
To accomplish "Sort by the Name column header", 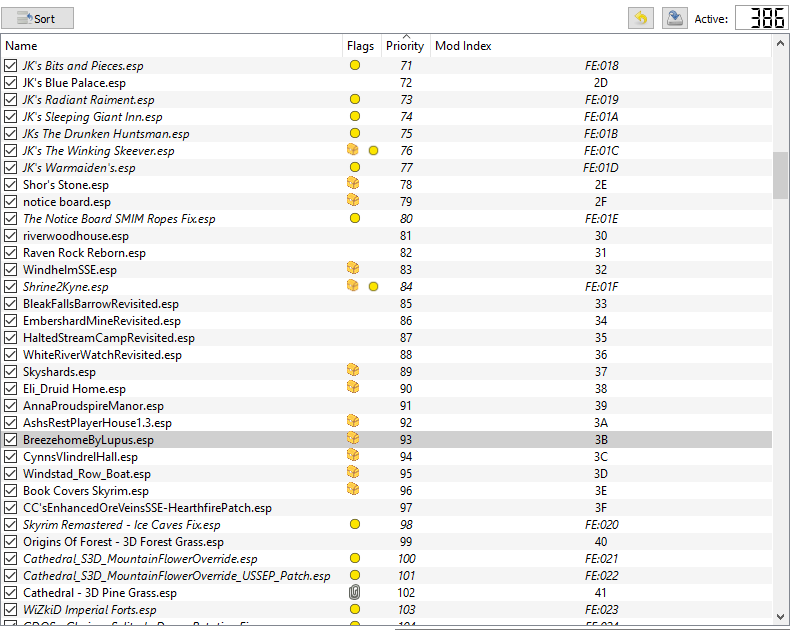I will (x=171, y=46).
